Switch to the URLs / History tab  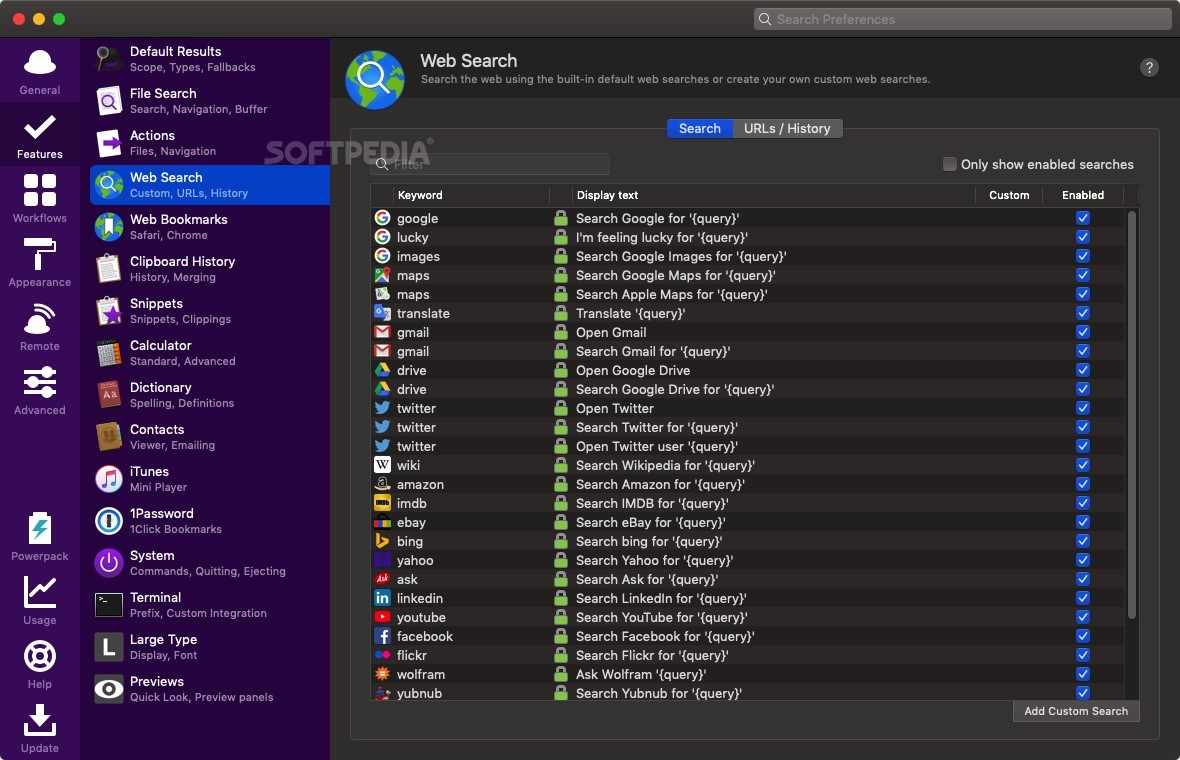(787, 129)
